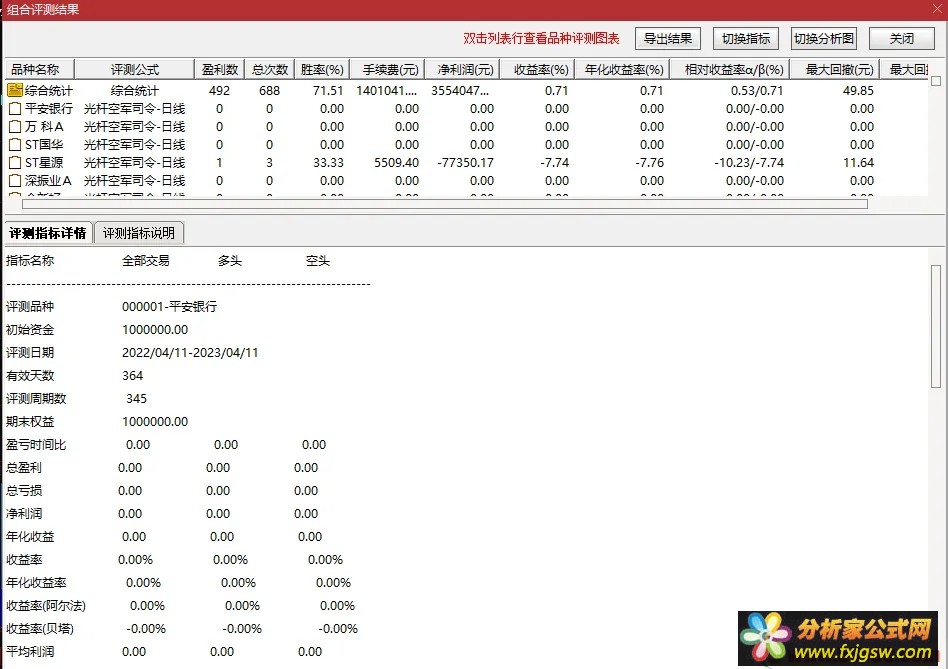Click the upper table's vertical scrollbar box
This screenshot has width=948, height=669.
[936, 81]
